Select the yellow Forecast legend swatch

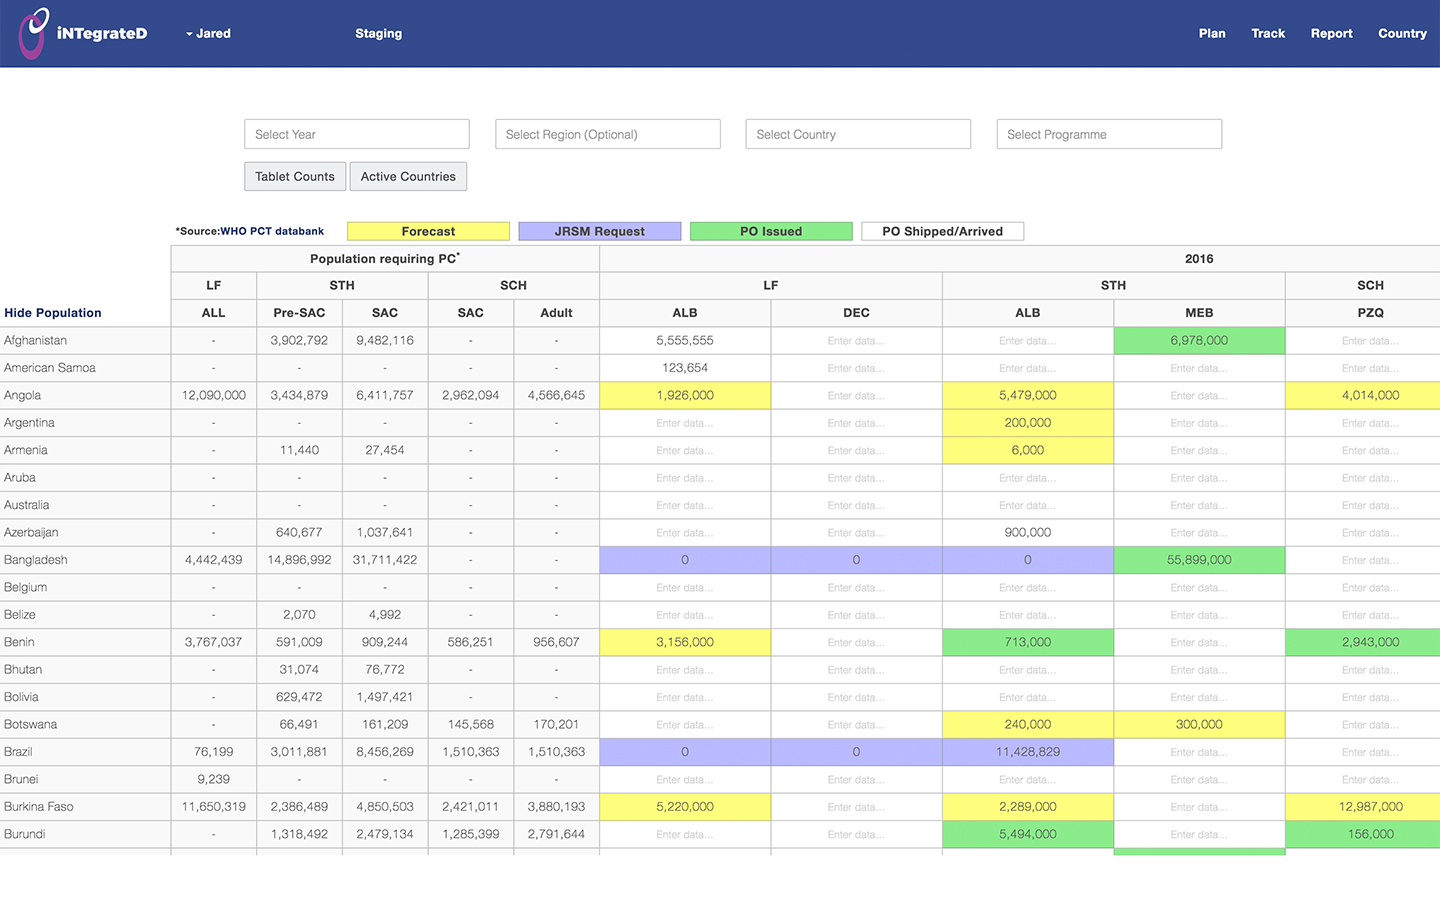coord(428,231)
